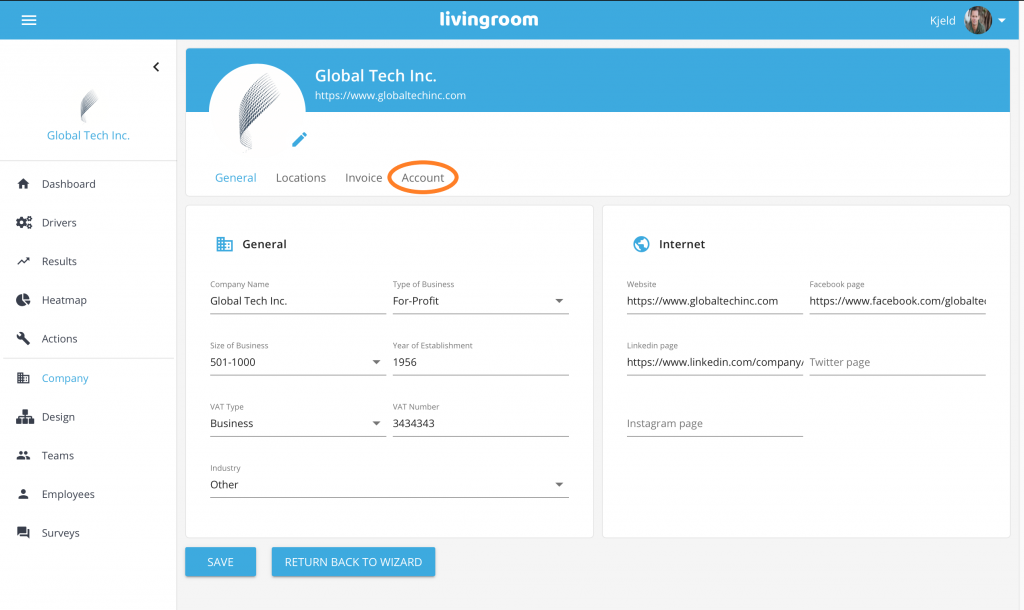
Task: Focus the Website field
Action: tap(714, 301)
